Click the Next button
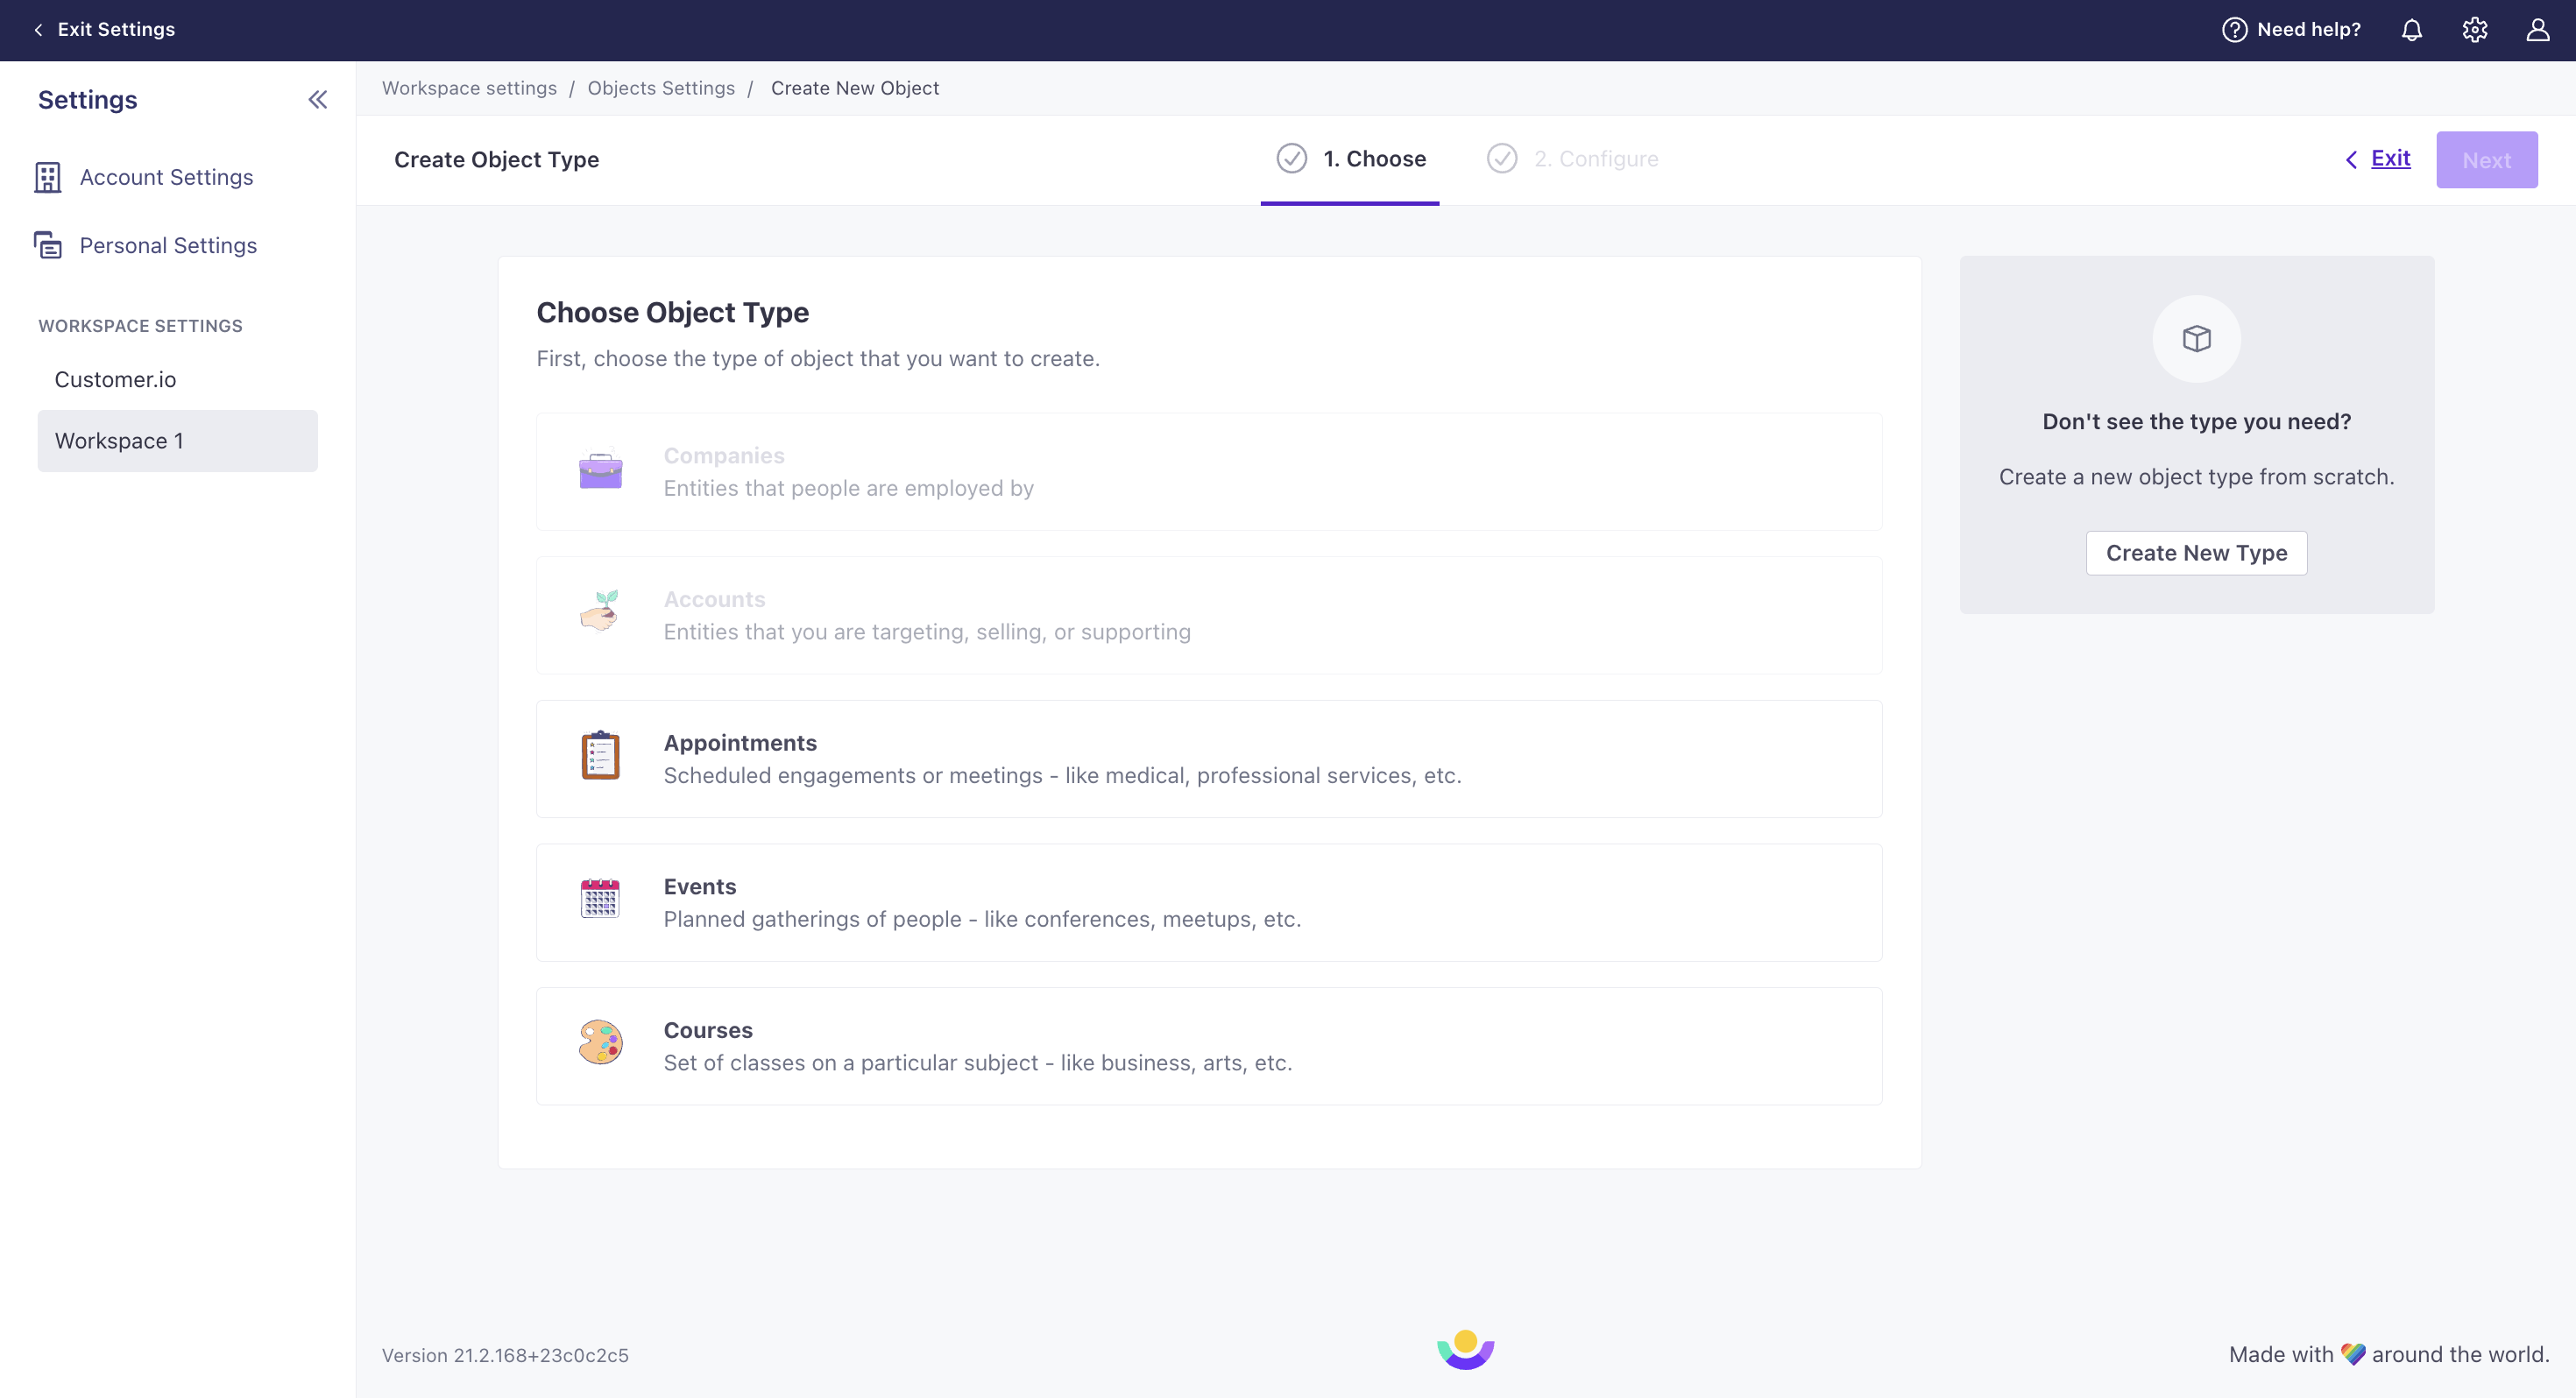The width and height of the screenshot is (2576, 1398). (2486, 160)
